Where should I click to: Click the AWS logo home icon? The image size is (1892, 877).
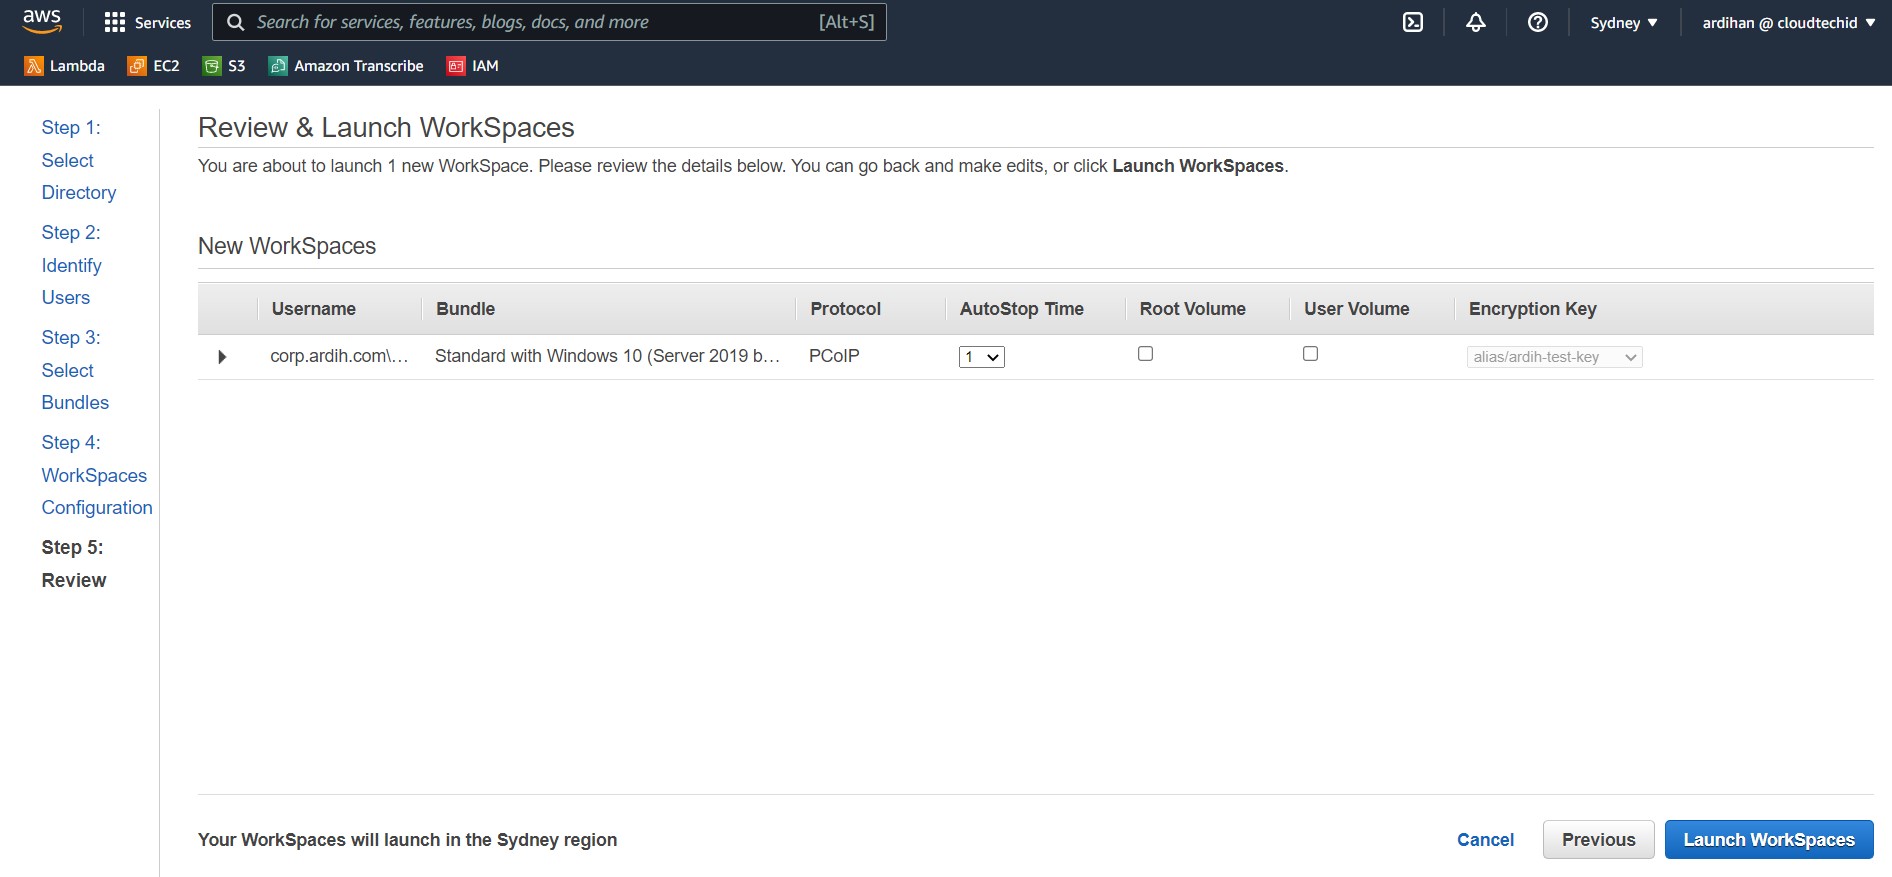tap(42, 21)
